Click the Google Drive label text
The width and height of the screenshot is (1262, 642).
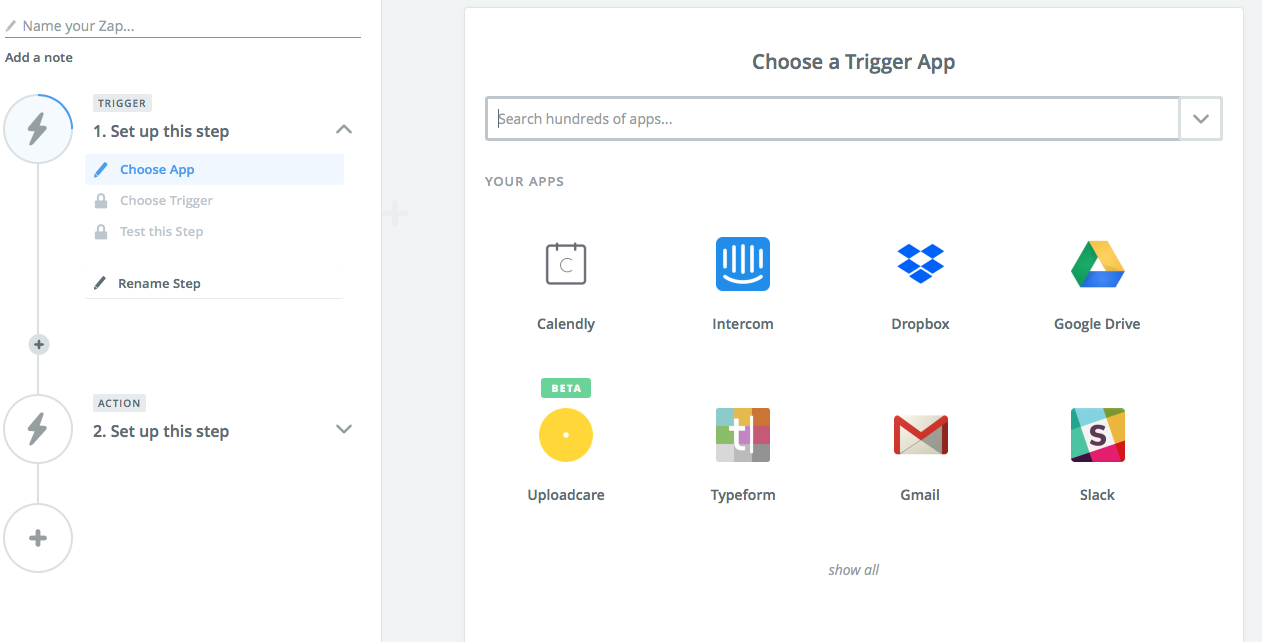tap(1097, 324)
